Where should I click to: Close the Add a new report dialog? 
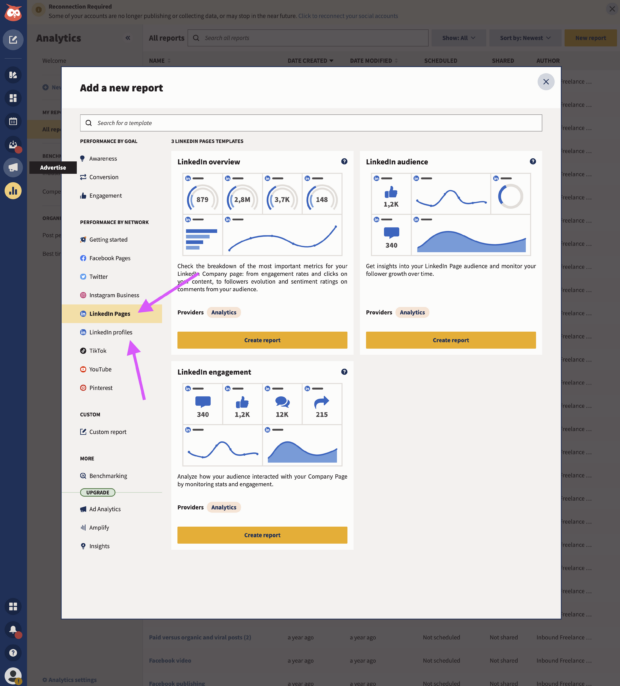546,82
